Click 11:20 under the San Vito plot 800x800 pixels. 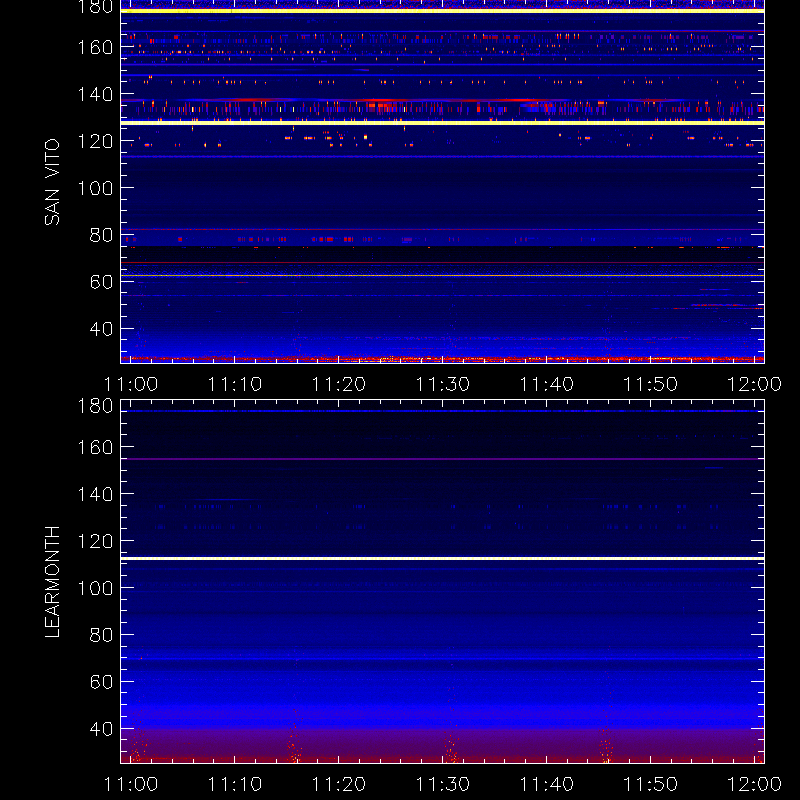click(x=339, y=384)
